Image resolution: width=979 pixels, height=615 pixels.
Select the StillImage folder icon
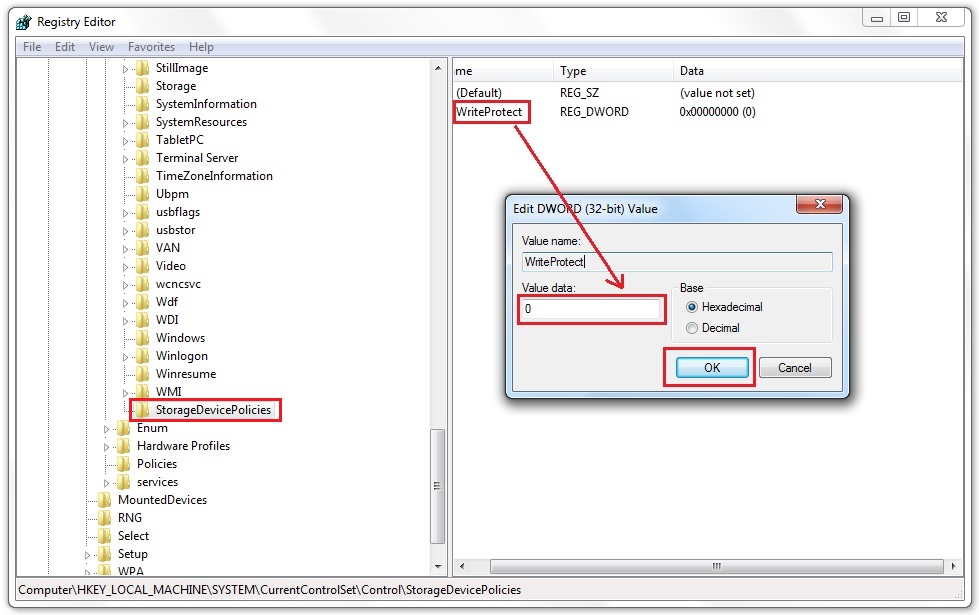pyautogui.click(x=142, y=68)
